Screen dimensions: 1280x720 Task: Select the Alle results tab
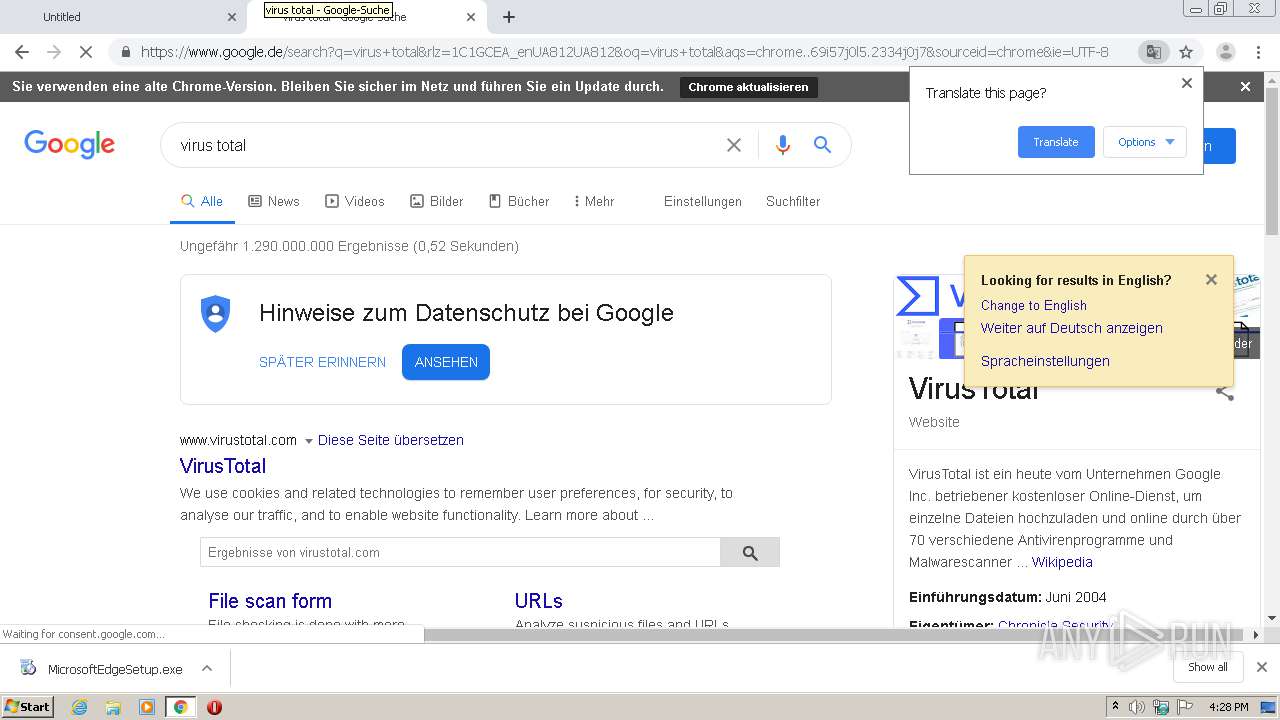[x=202, y=201]
